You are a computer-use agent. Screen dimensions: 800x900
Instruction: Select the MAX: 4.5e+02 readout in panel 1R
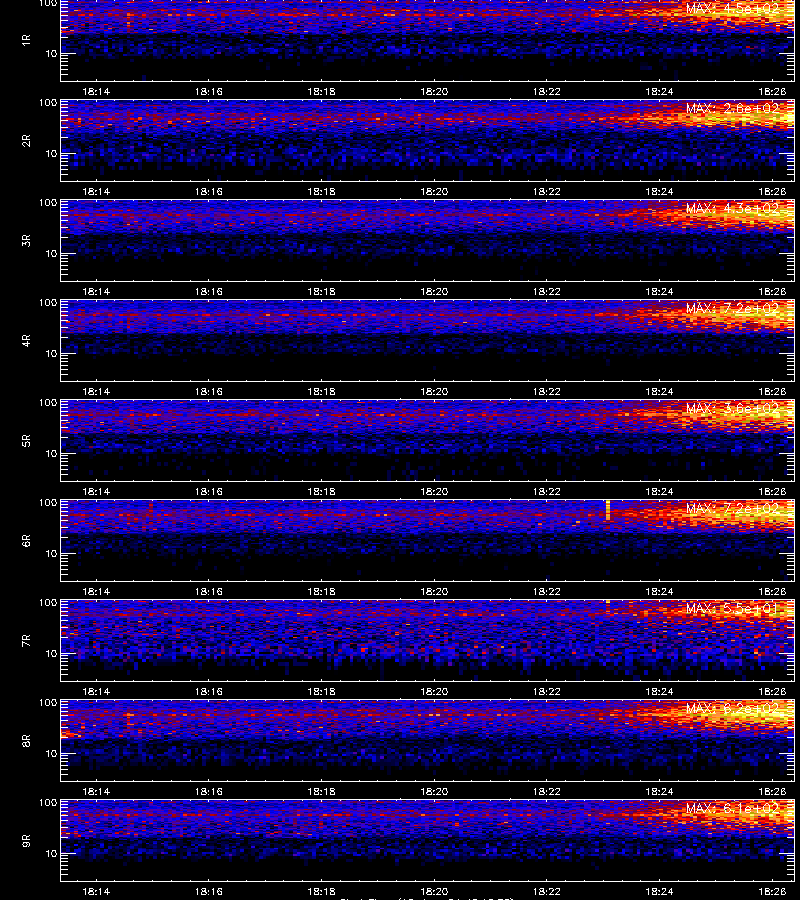732,9
